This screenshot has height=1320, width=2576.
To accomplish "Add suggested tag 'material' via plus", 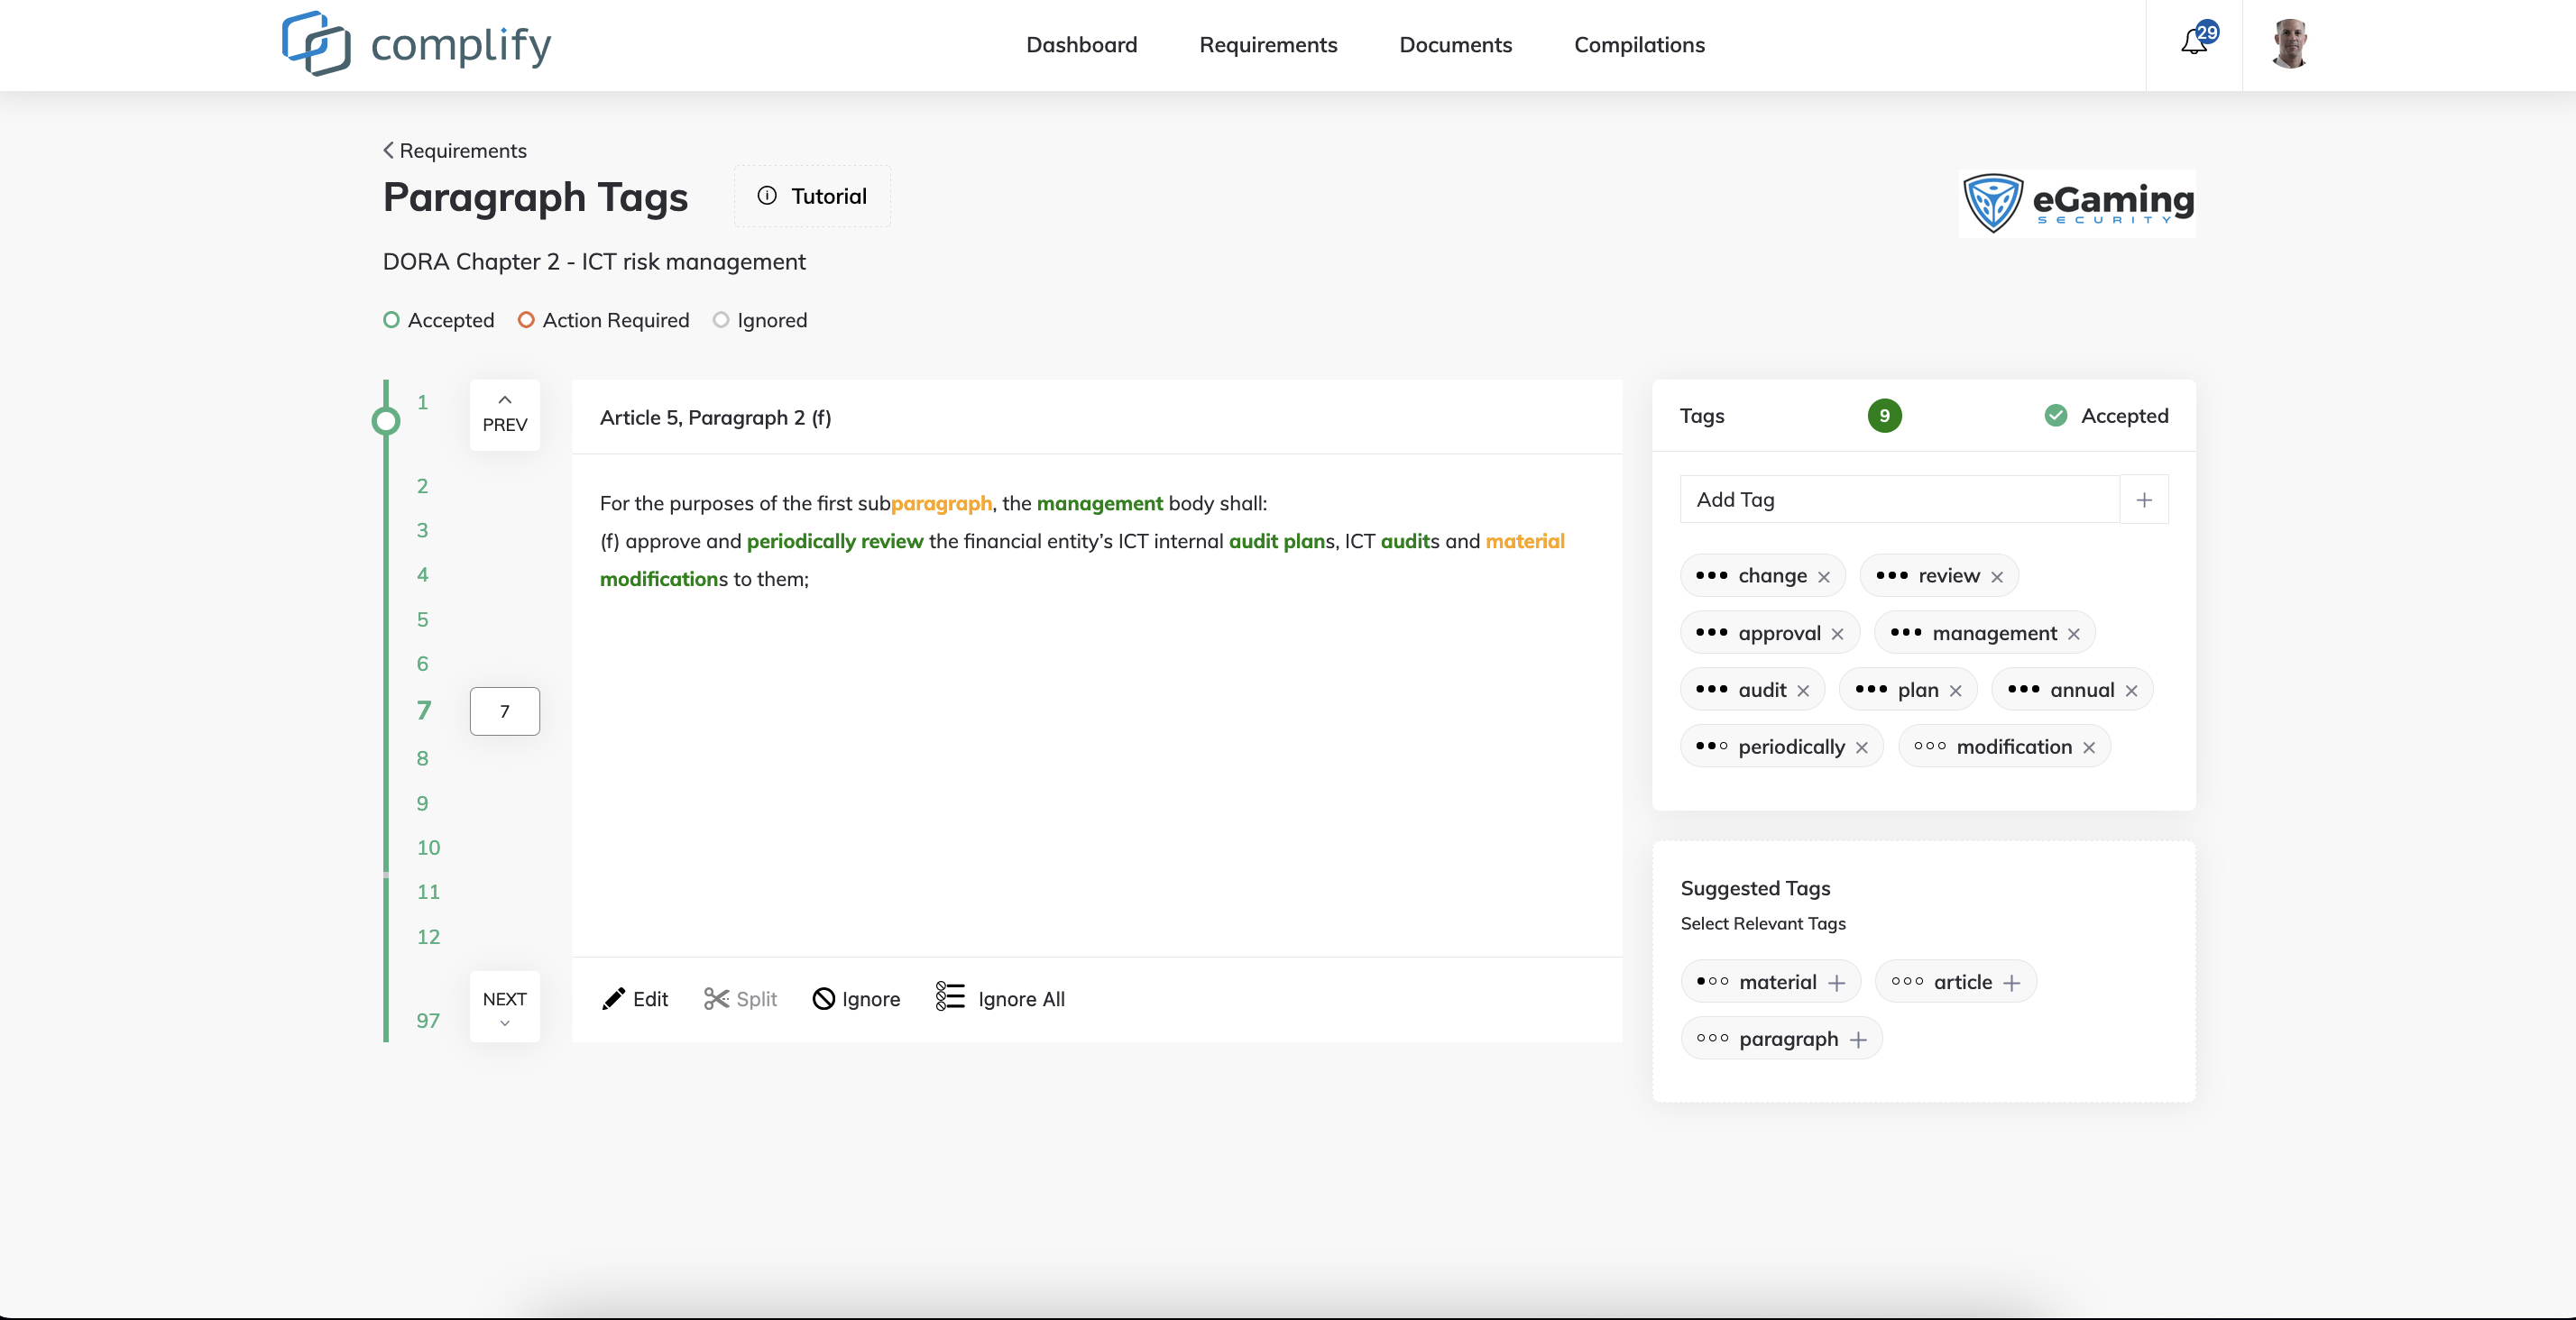I will 1837,983.
